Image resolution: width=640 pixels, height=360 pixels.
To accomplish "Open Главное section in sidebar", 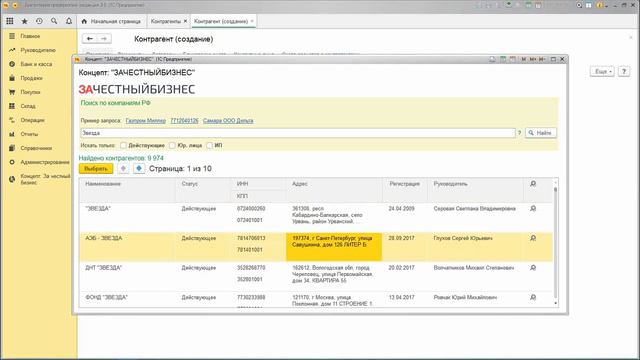I will tap(30, 36).
